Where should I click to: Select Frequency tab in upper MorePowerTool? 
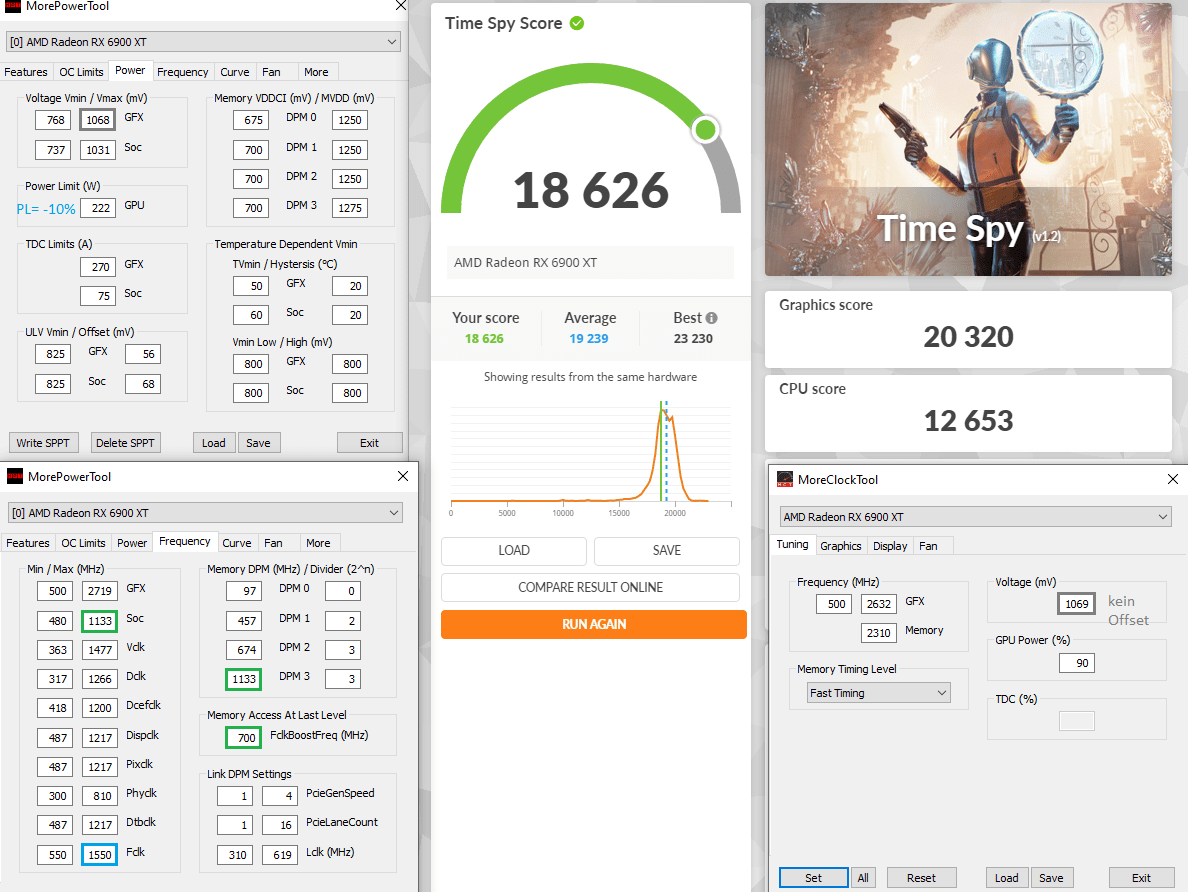183,72
